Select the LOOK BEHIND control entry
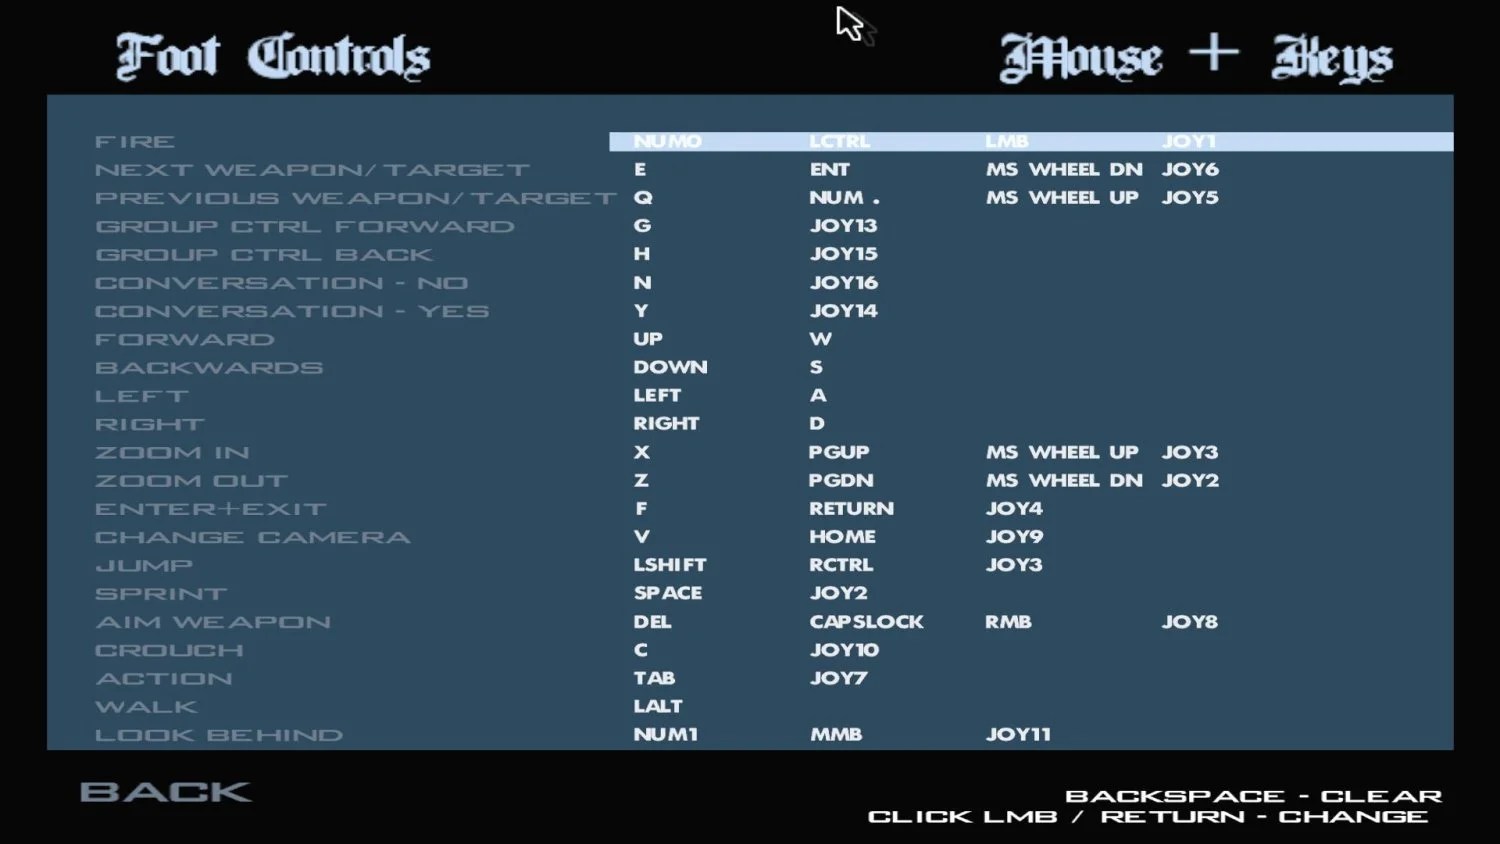1500x844 pixels. coord(750,735)
